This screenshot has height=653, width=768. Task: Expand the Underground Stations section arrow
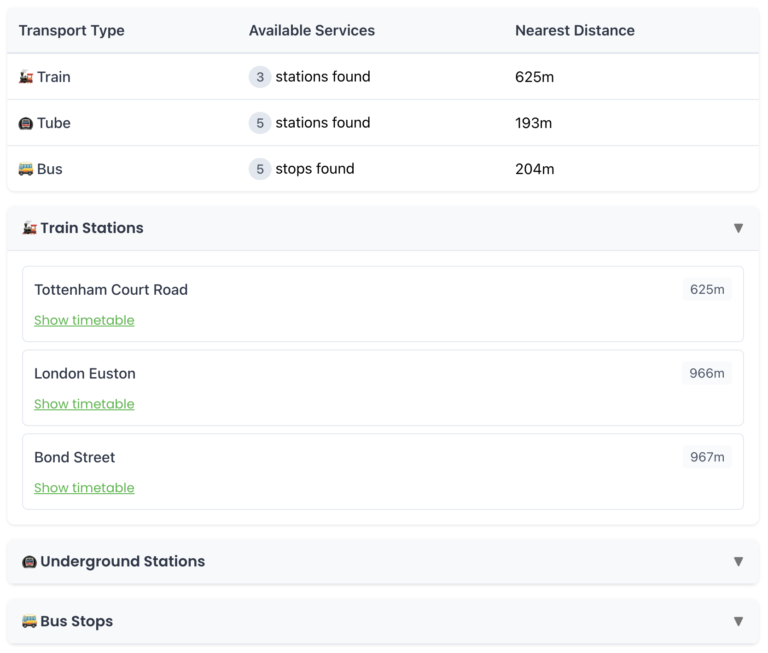click(738, 562)
